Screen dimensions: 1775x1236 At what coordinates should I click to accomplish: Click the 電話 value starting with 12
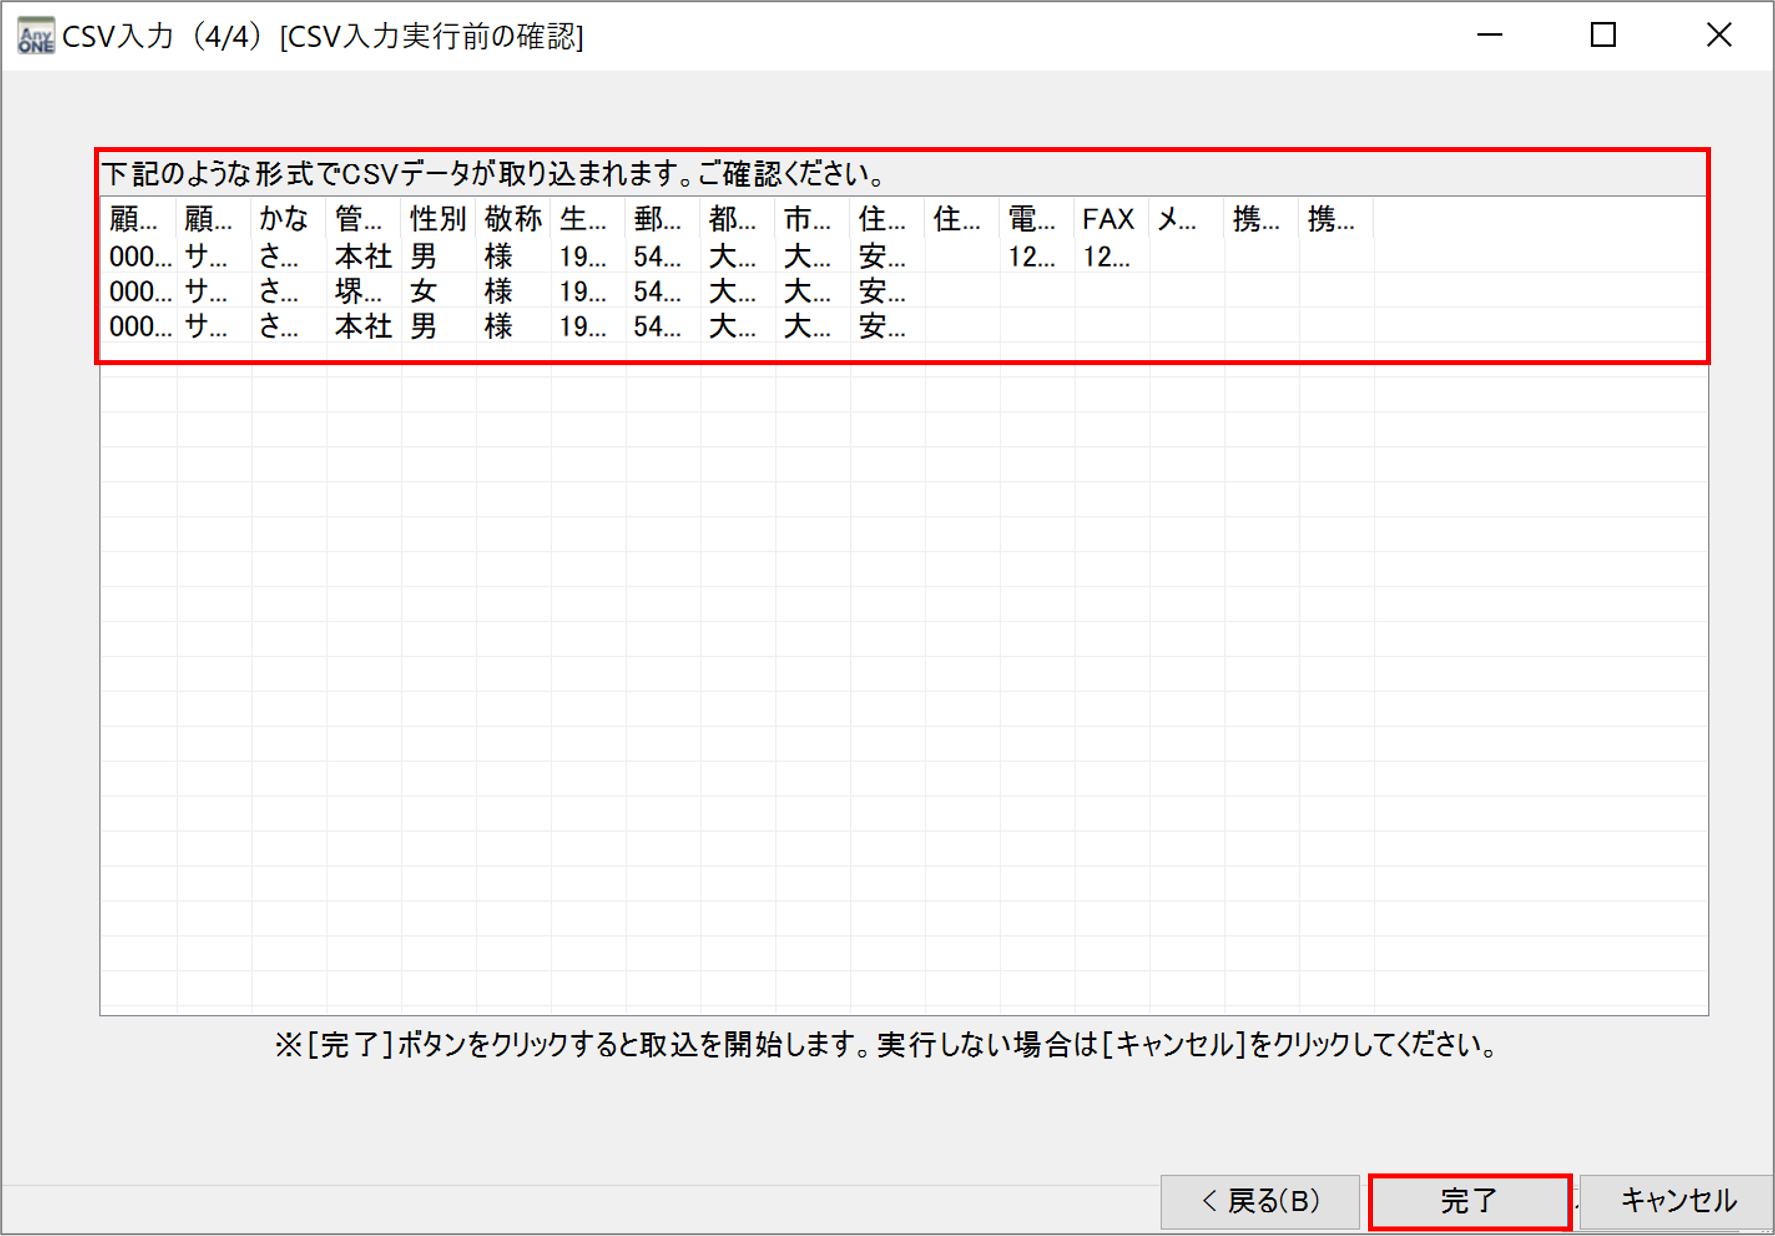pos(1032,256)
